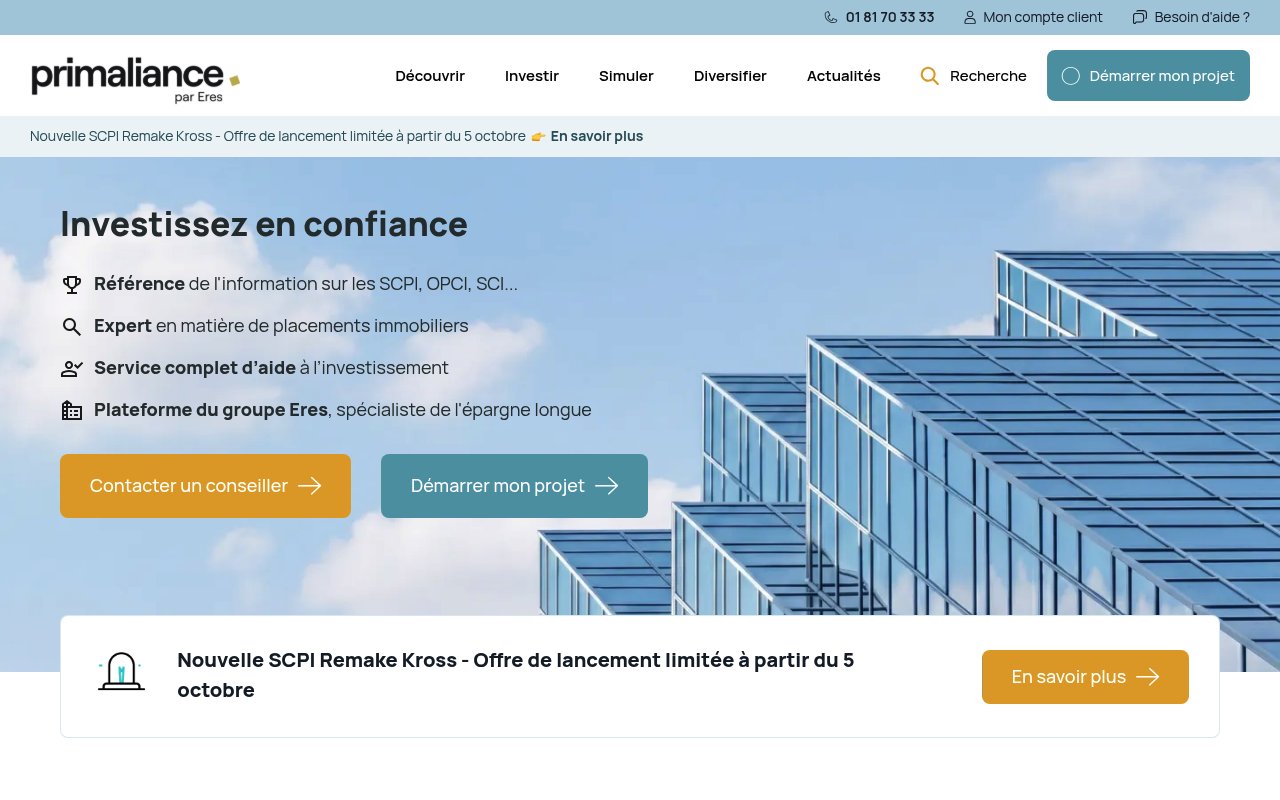1280x800 pixels.
Task: Open the Actualités menu
Action: 844,76
